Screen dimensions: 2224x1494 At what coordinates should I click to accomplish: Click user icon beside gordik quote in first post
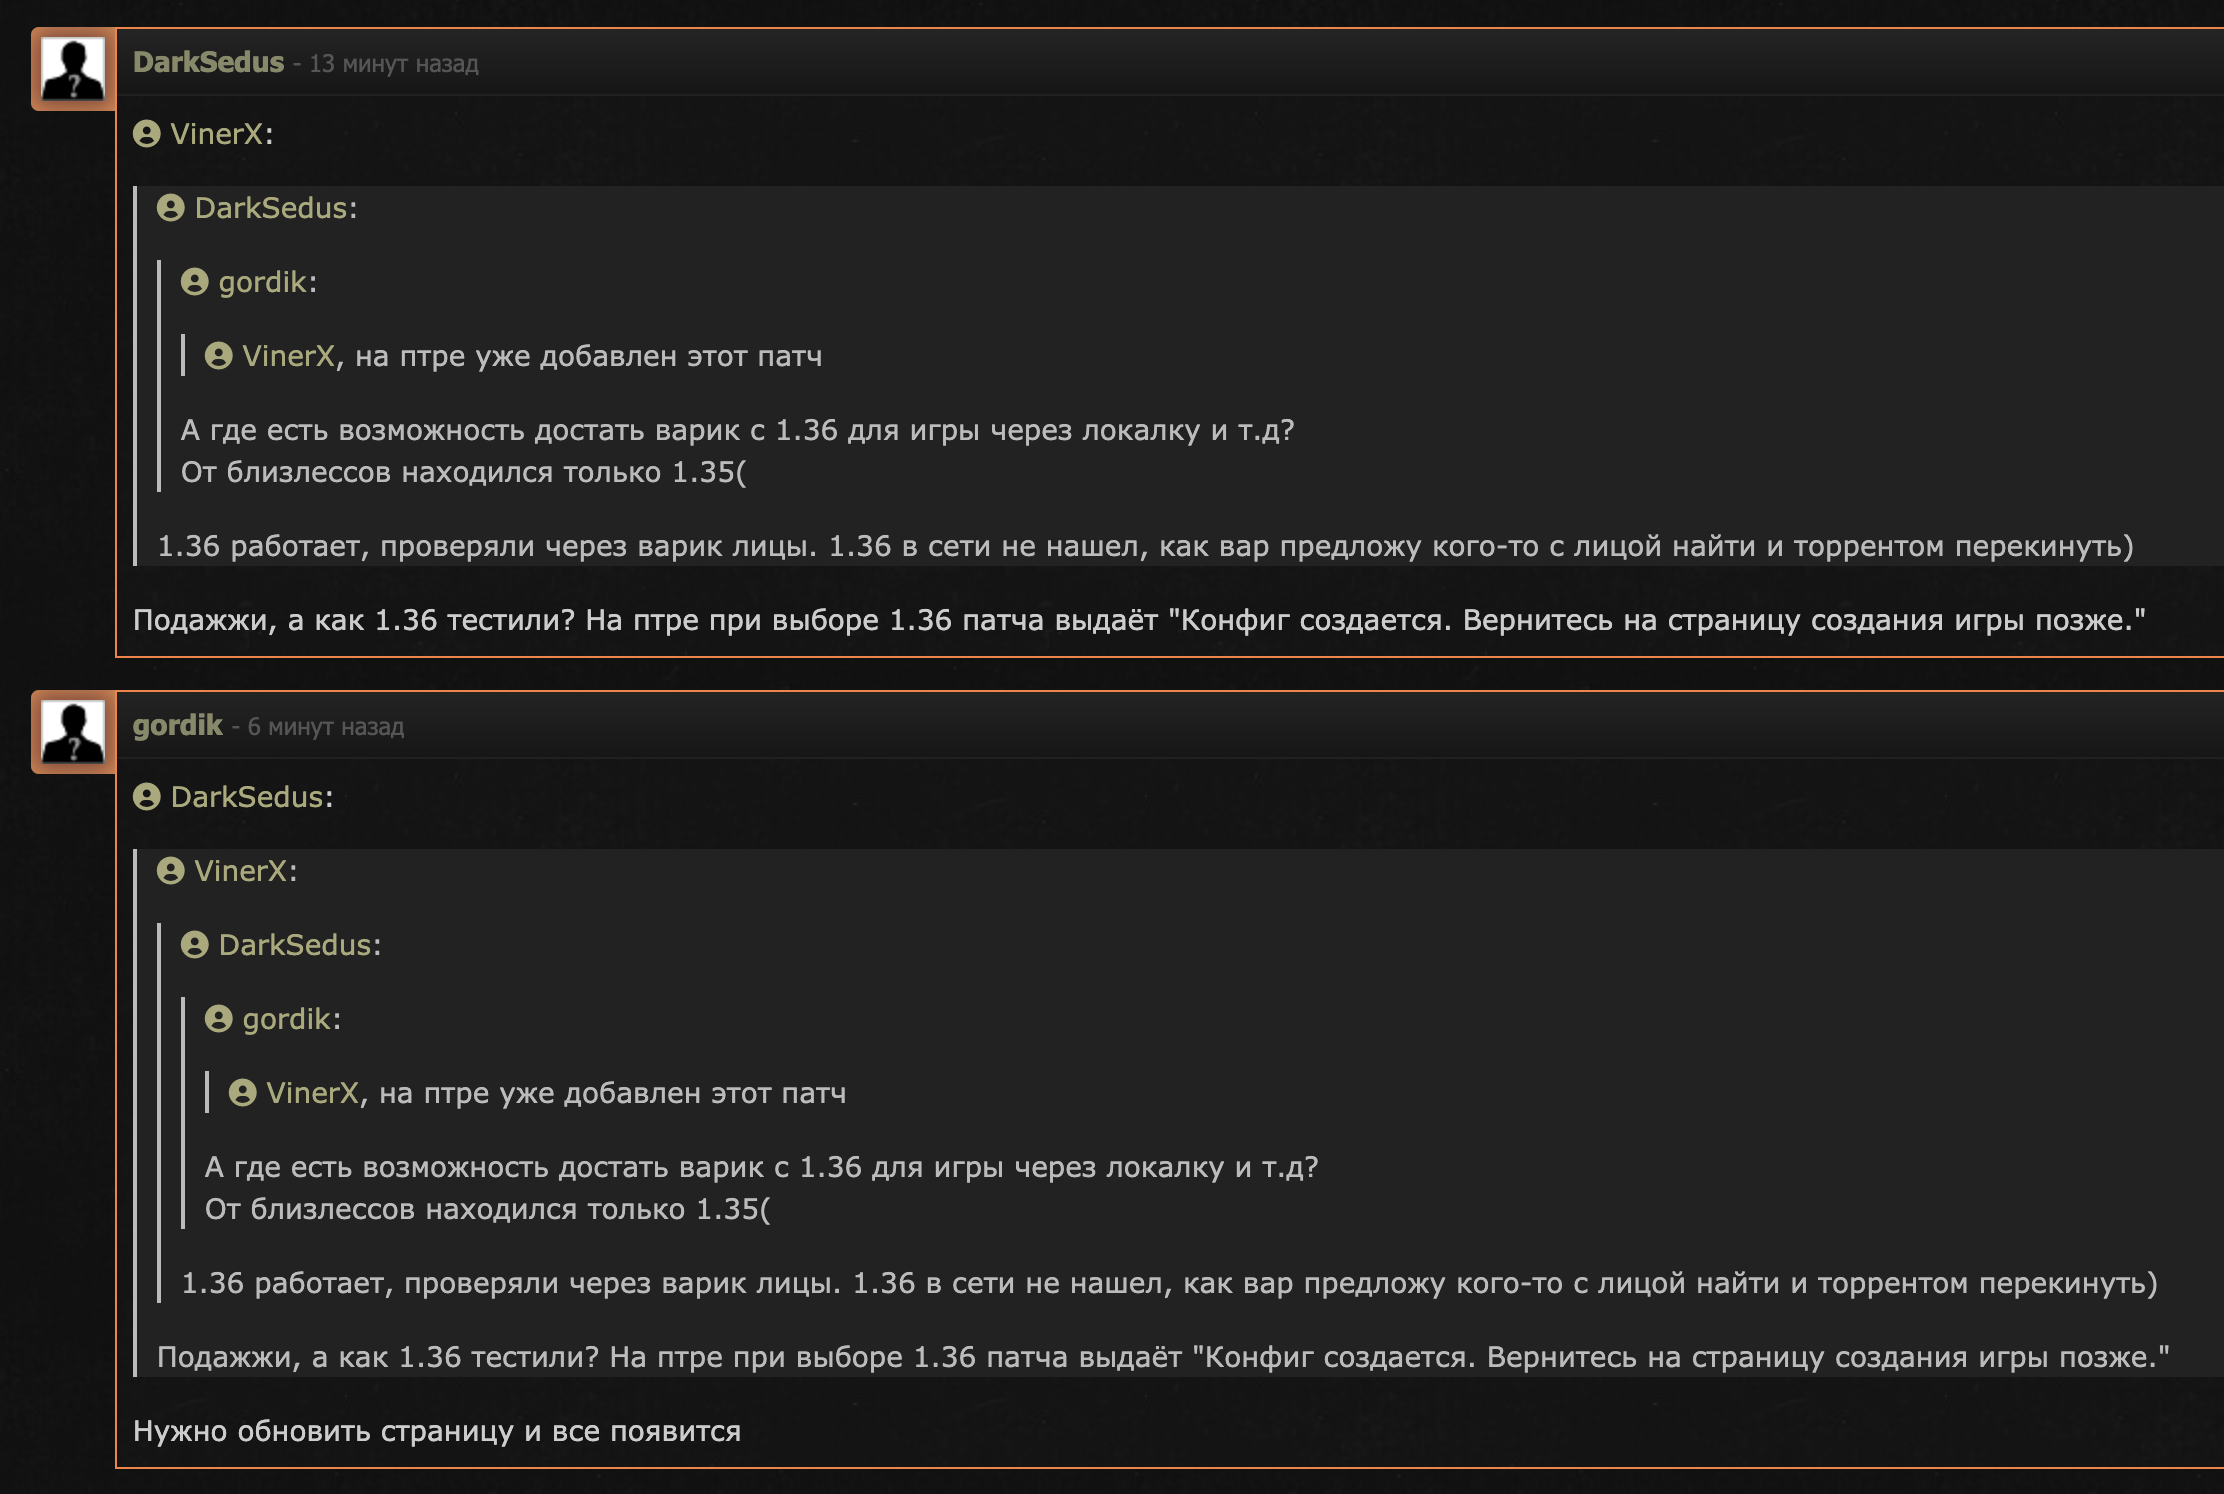(x=195, y=282)
